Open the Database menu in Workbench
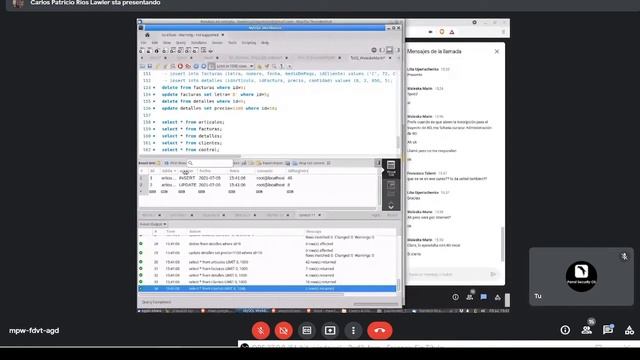 tap(199, 43)
